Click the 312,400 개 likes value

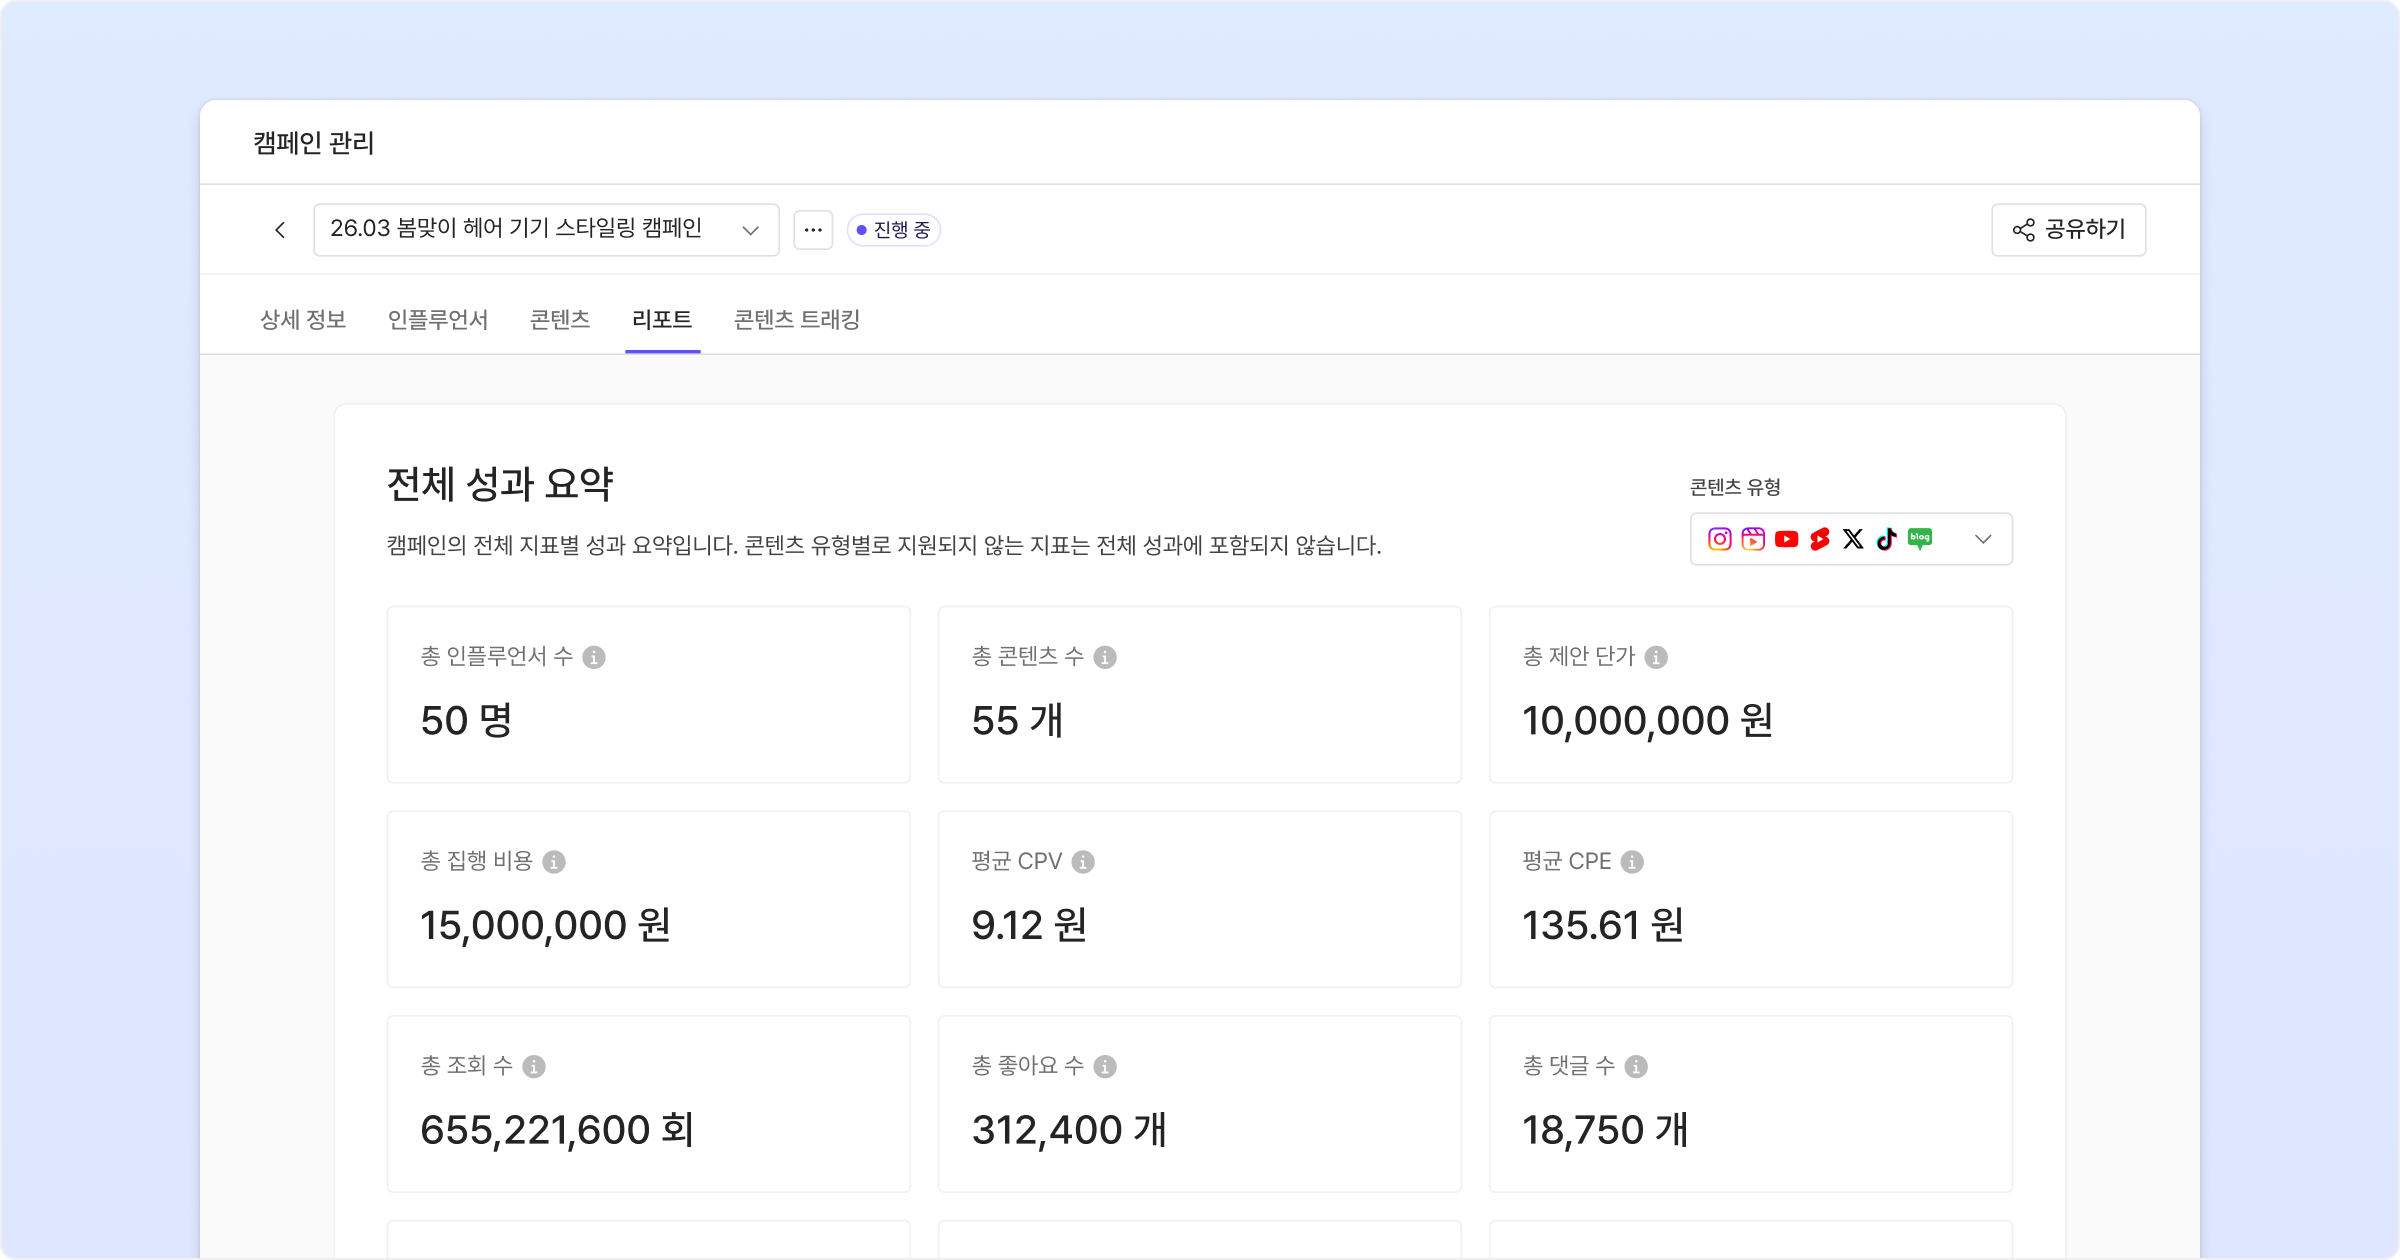(1070, 1130)
